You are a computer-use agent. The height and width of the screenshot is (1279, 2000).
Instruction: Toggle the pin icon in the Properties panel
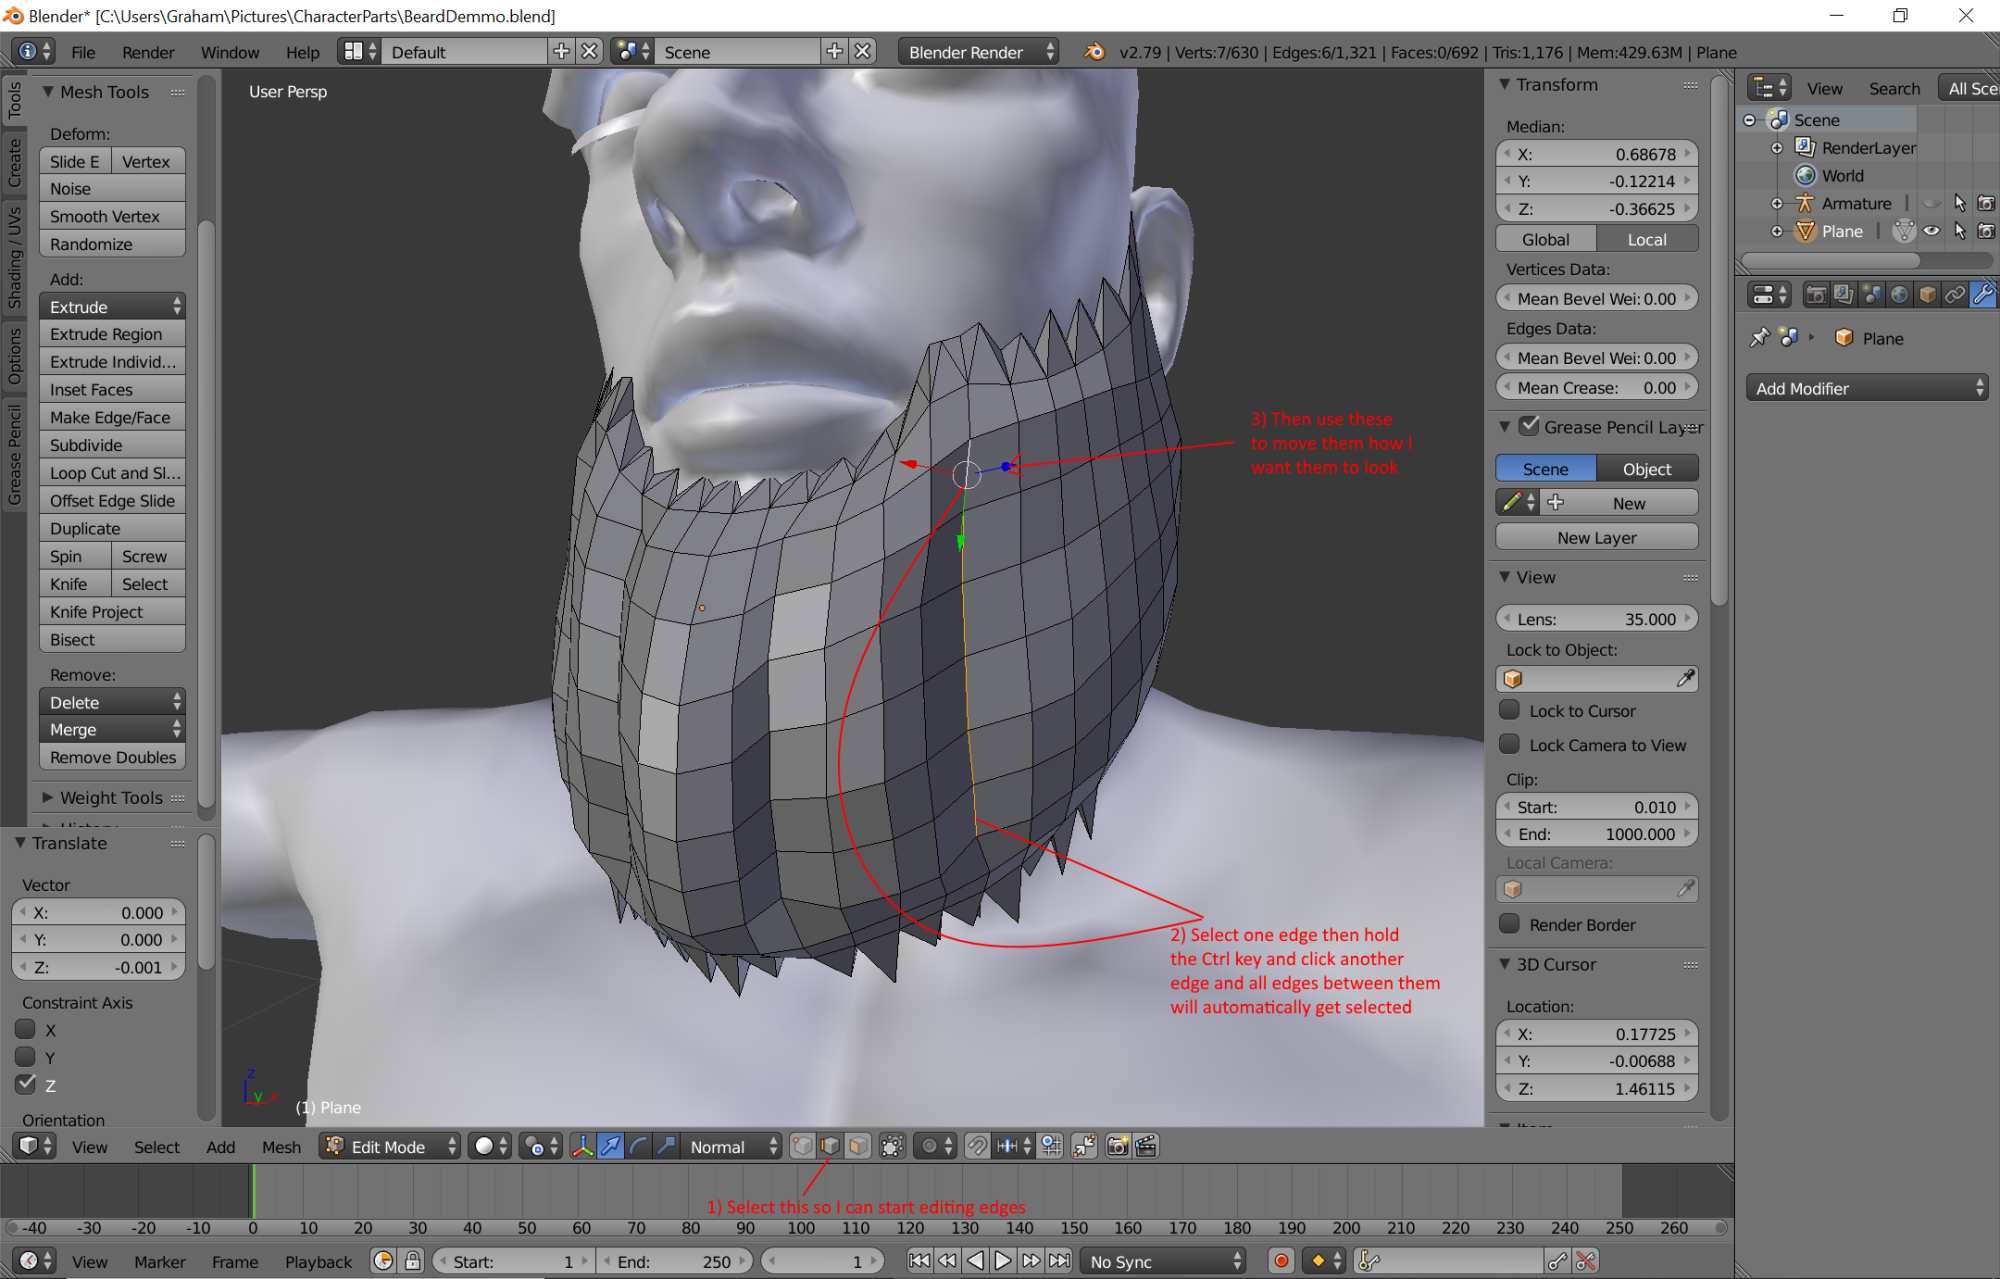(x=1760, y=338)
